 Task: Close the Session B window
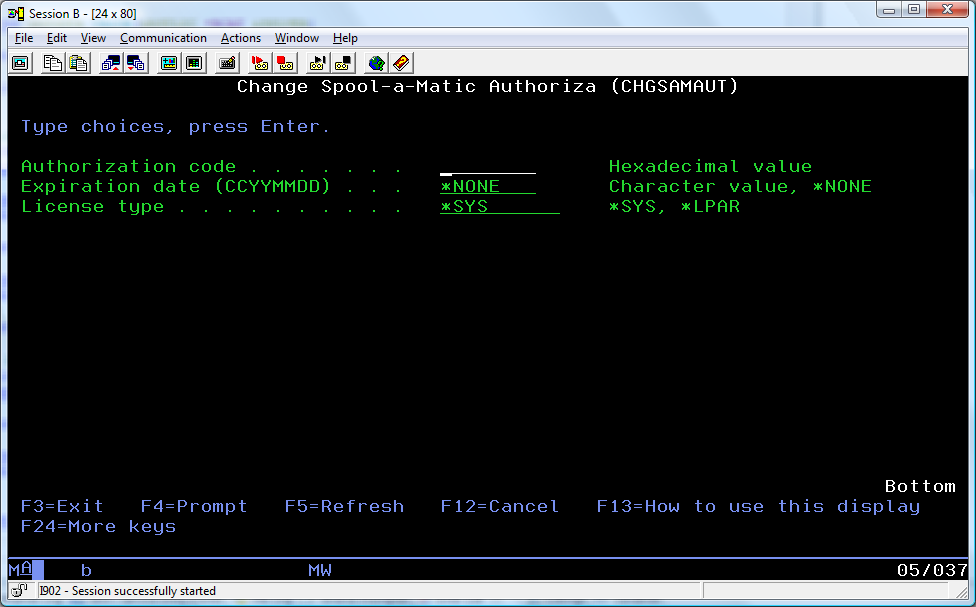click(947, 10)
